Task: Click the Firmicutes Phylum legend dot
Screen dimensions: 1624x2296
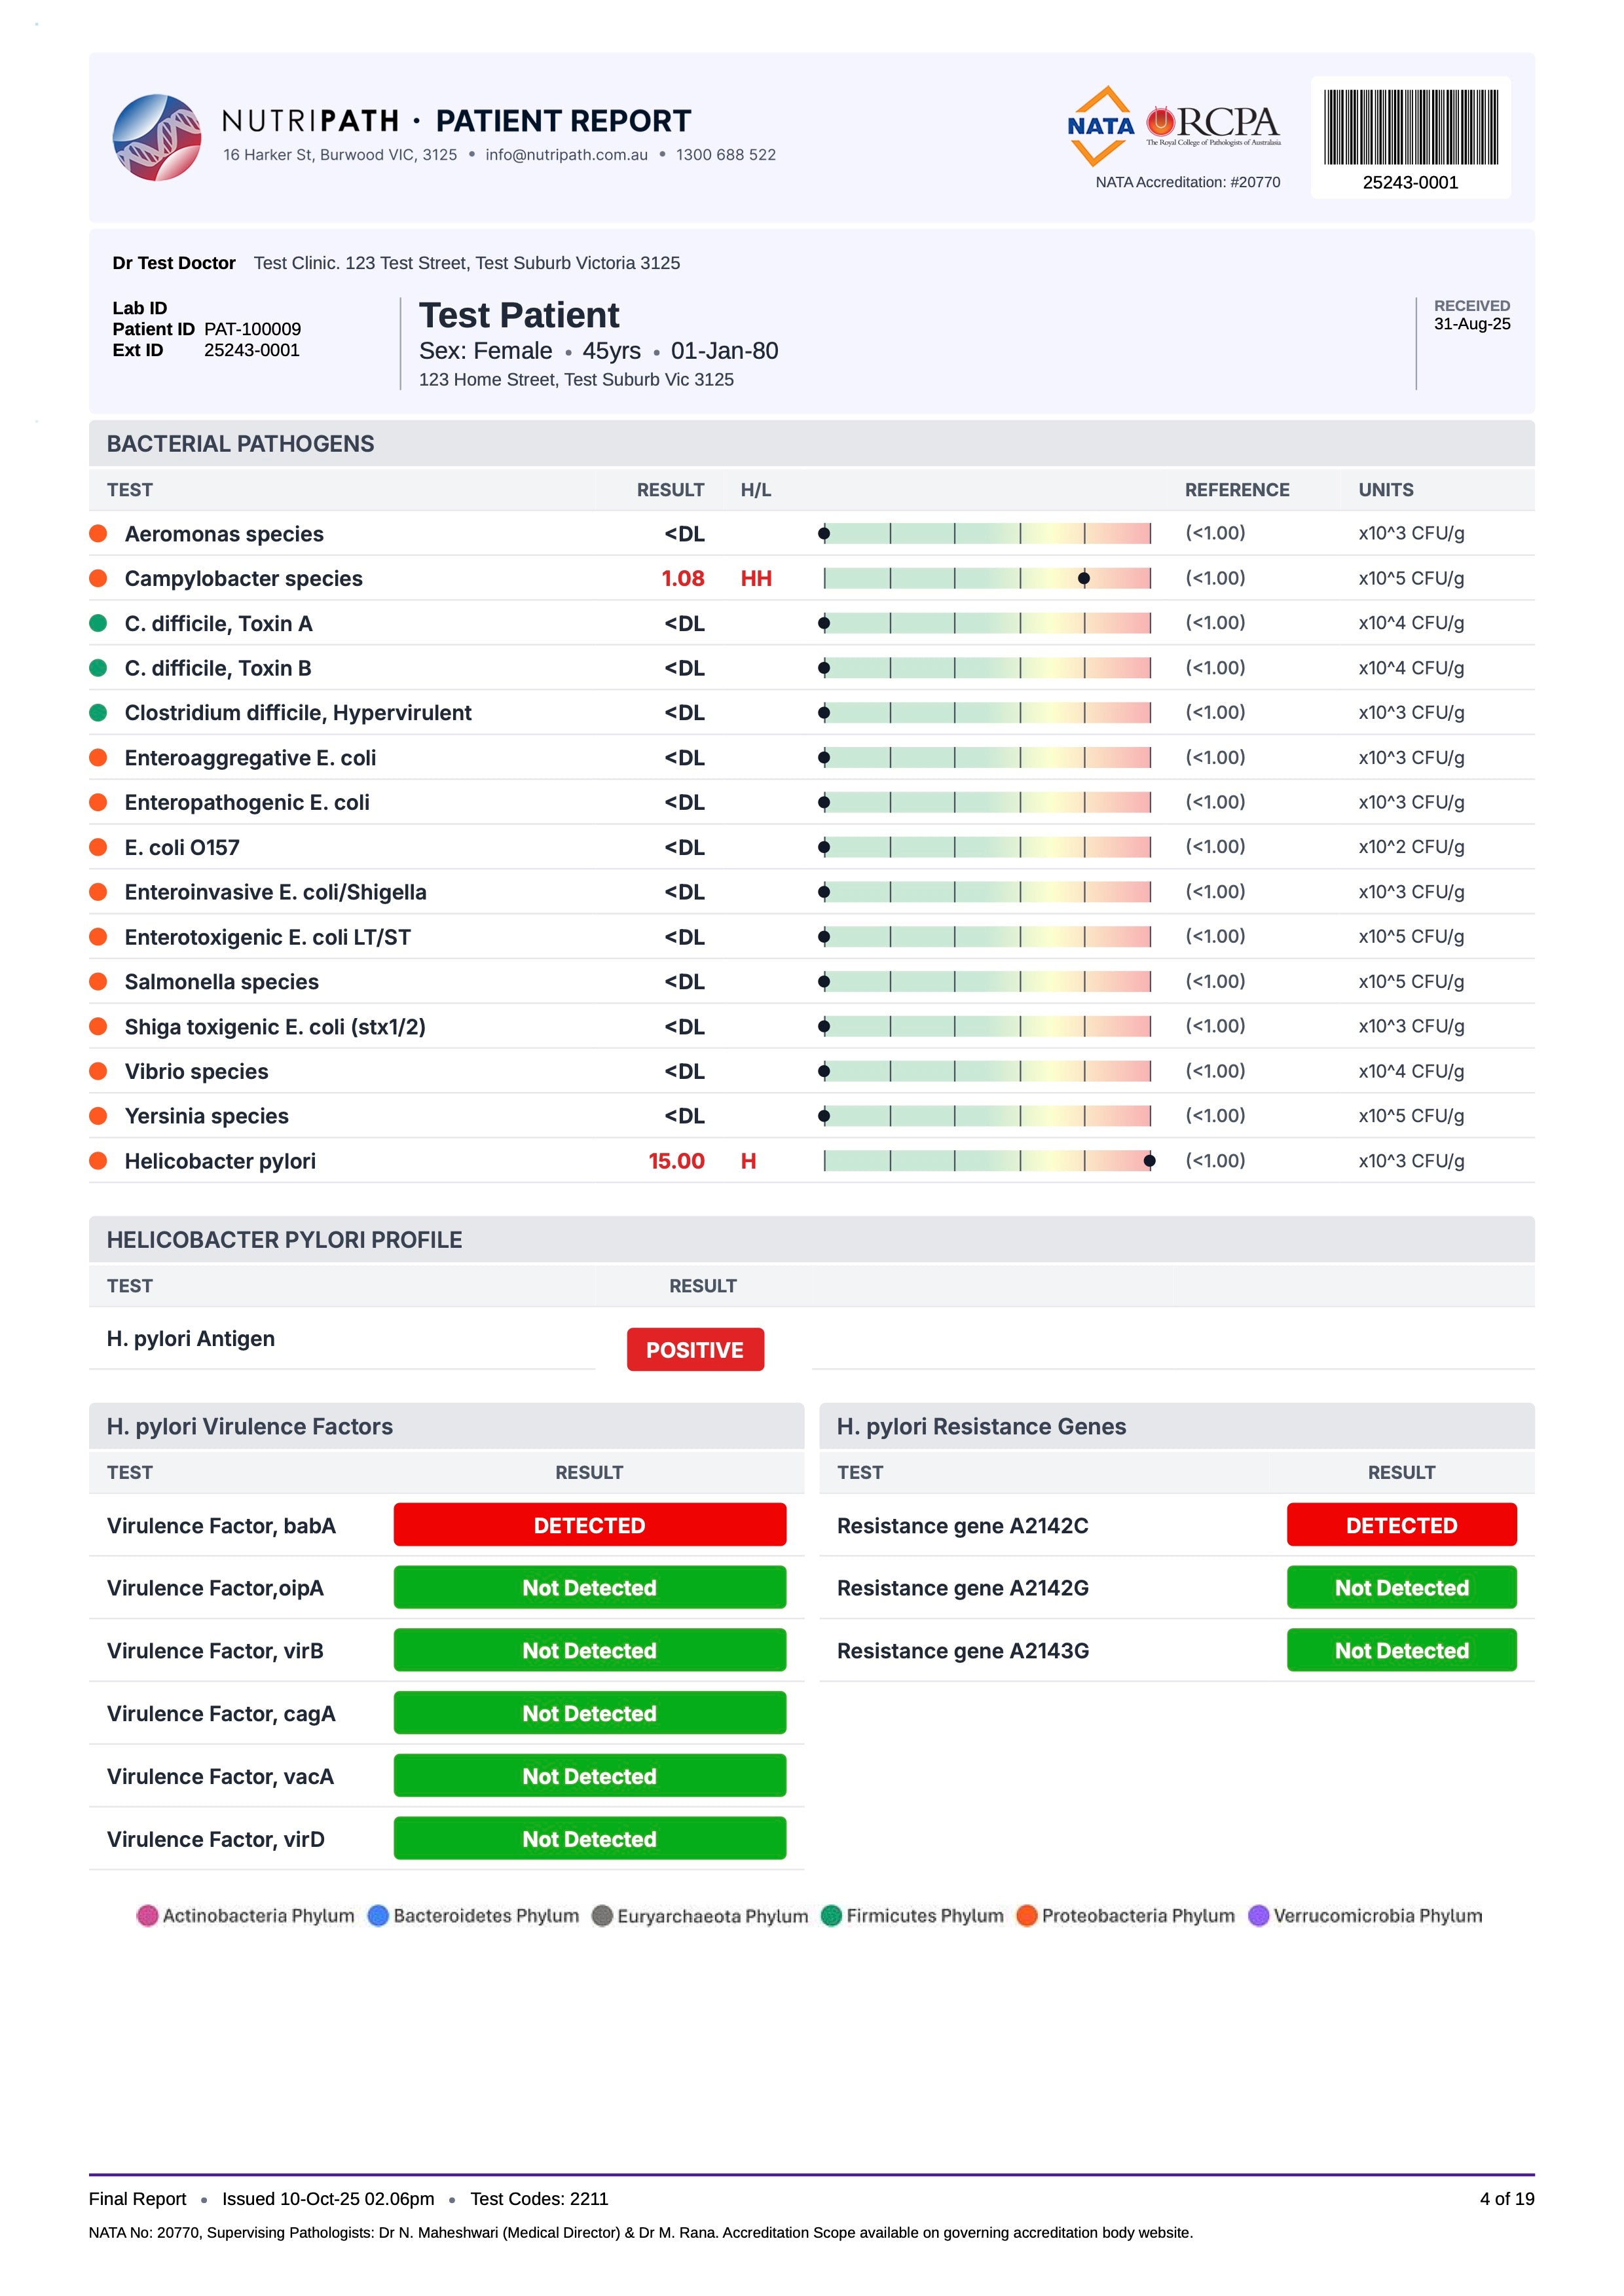Action: 831,1915
